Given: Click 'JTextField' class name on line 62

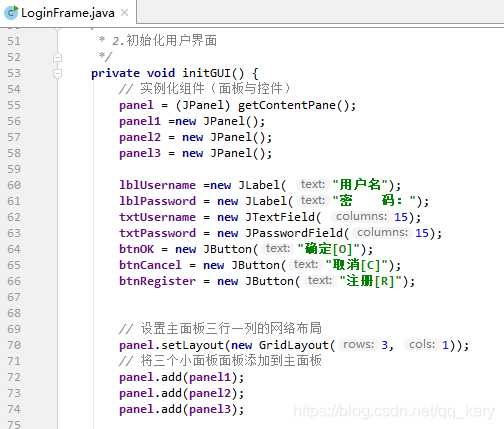Looking at the screenshot, I should pos(280,217).
